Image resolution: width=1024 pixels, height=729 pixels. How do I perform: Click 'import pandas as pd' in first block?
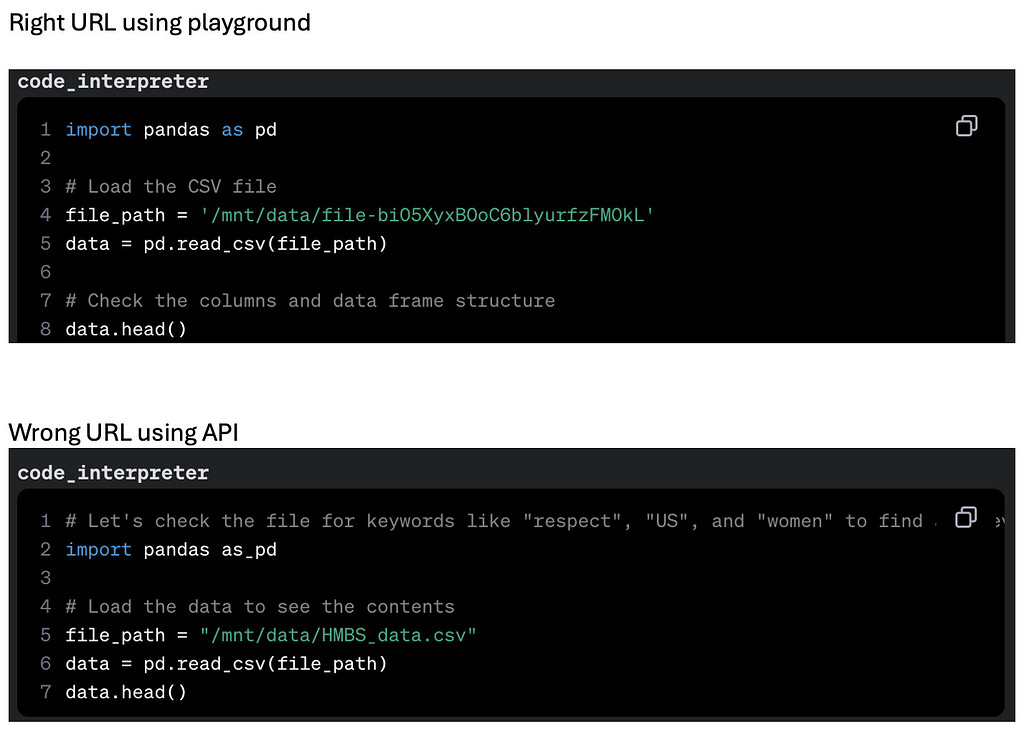coord(171,129)
